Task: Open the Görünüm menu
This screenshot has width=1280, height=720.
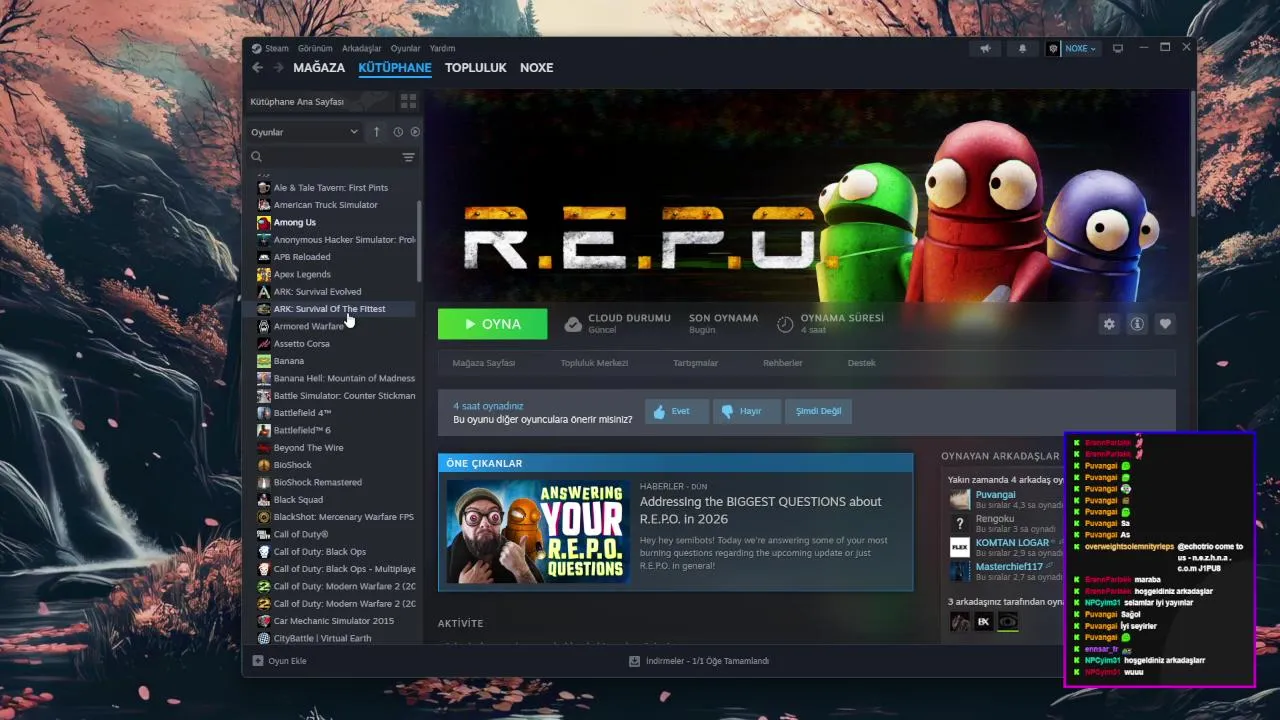Action: coord(315,48)
